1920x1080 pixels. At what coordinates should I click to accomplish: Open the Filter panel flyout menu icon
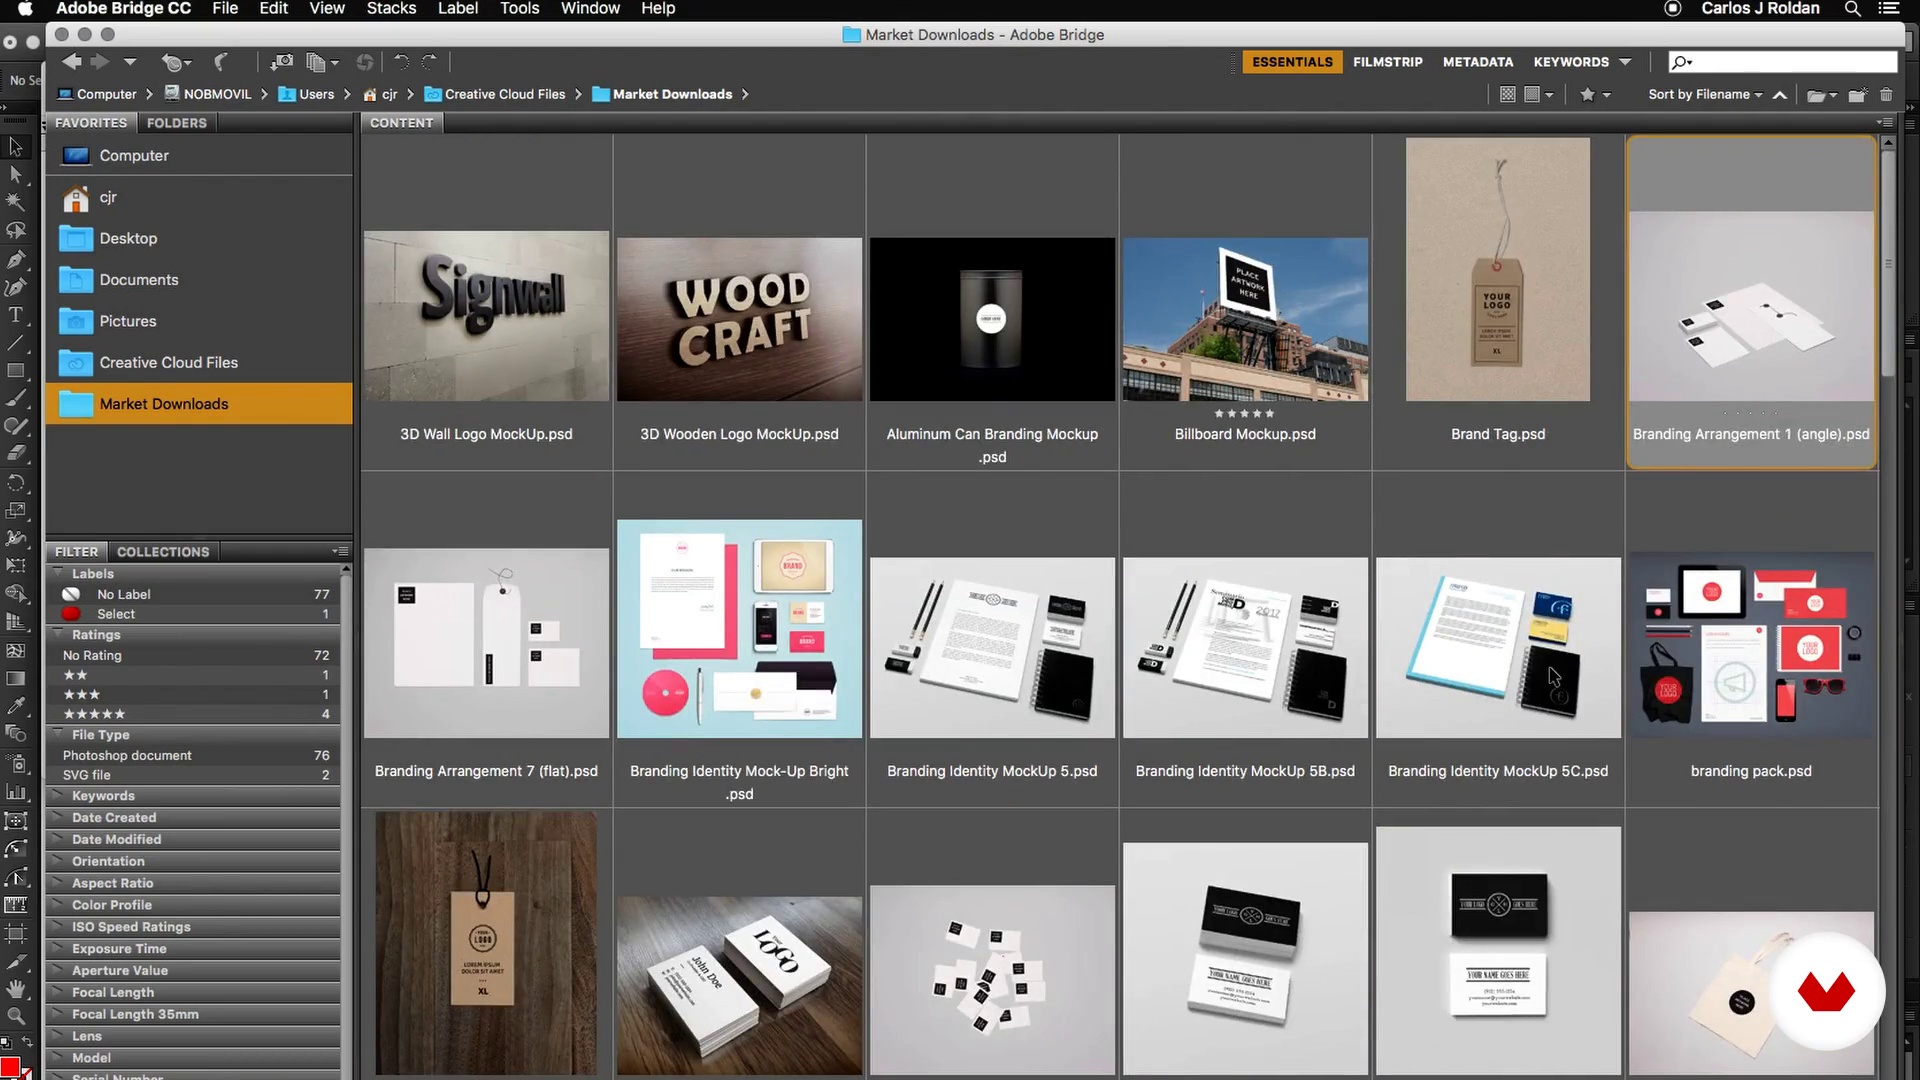click(340, 551)
